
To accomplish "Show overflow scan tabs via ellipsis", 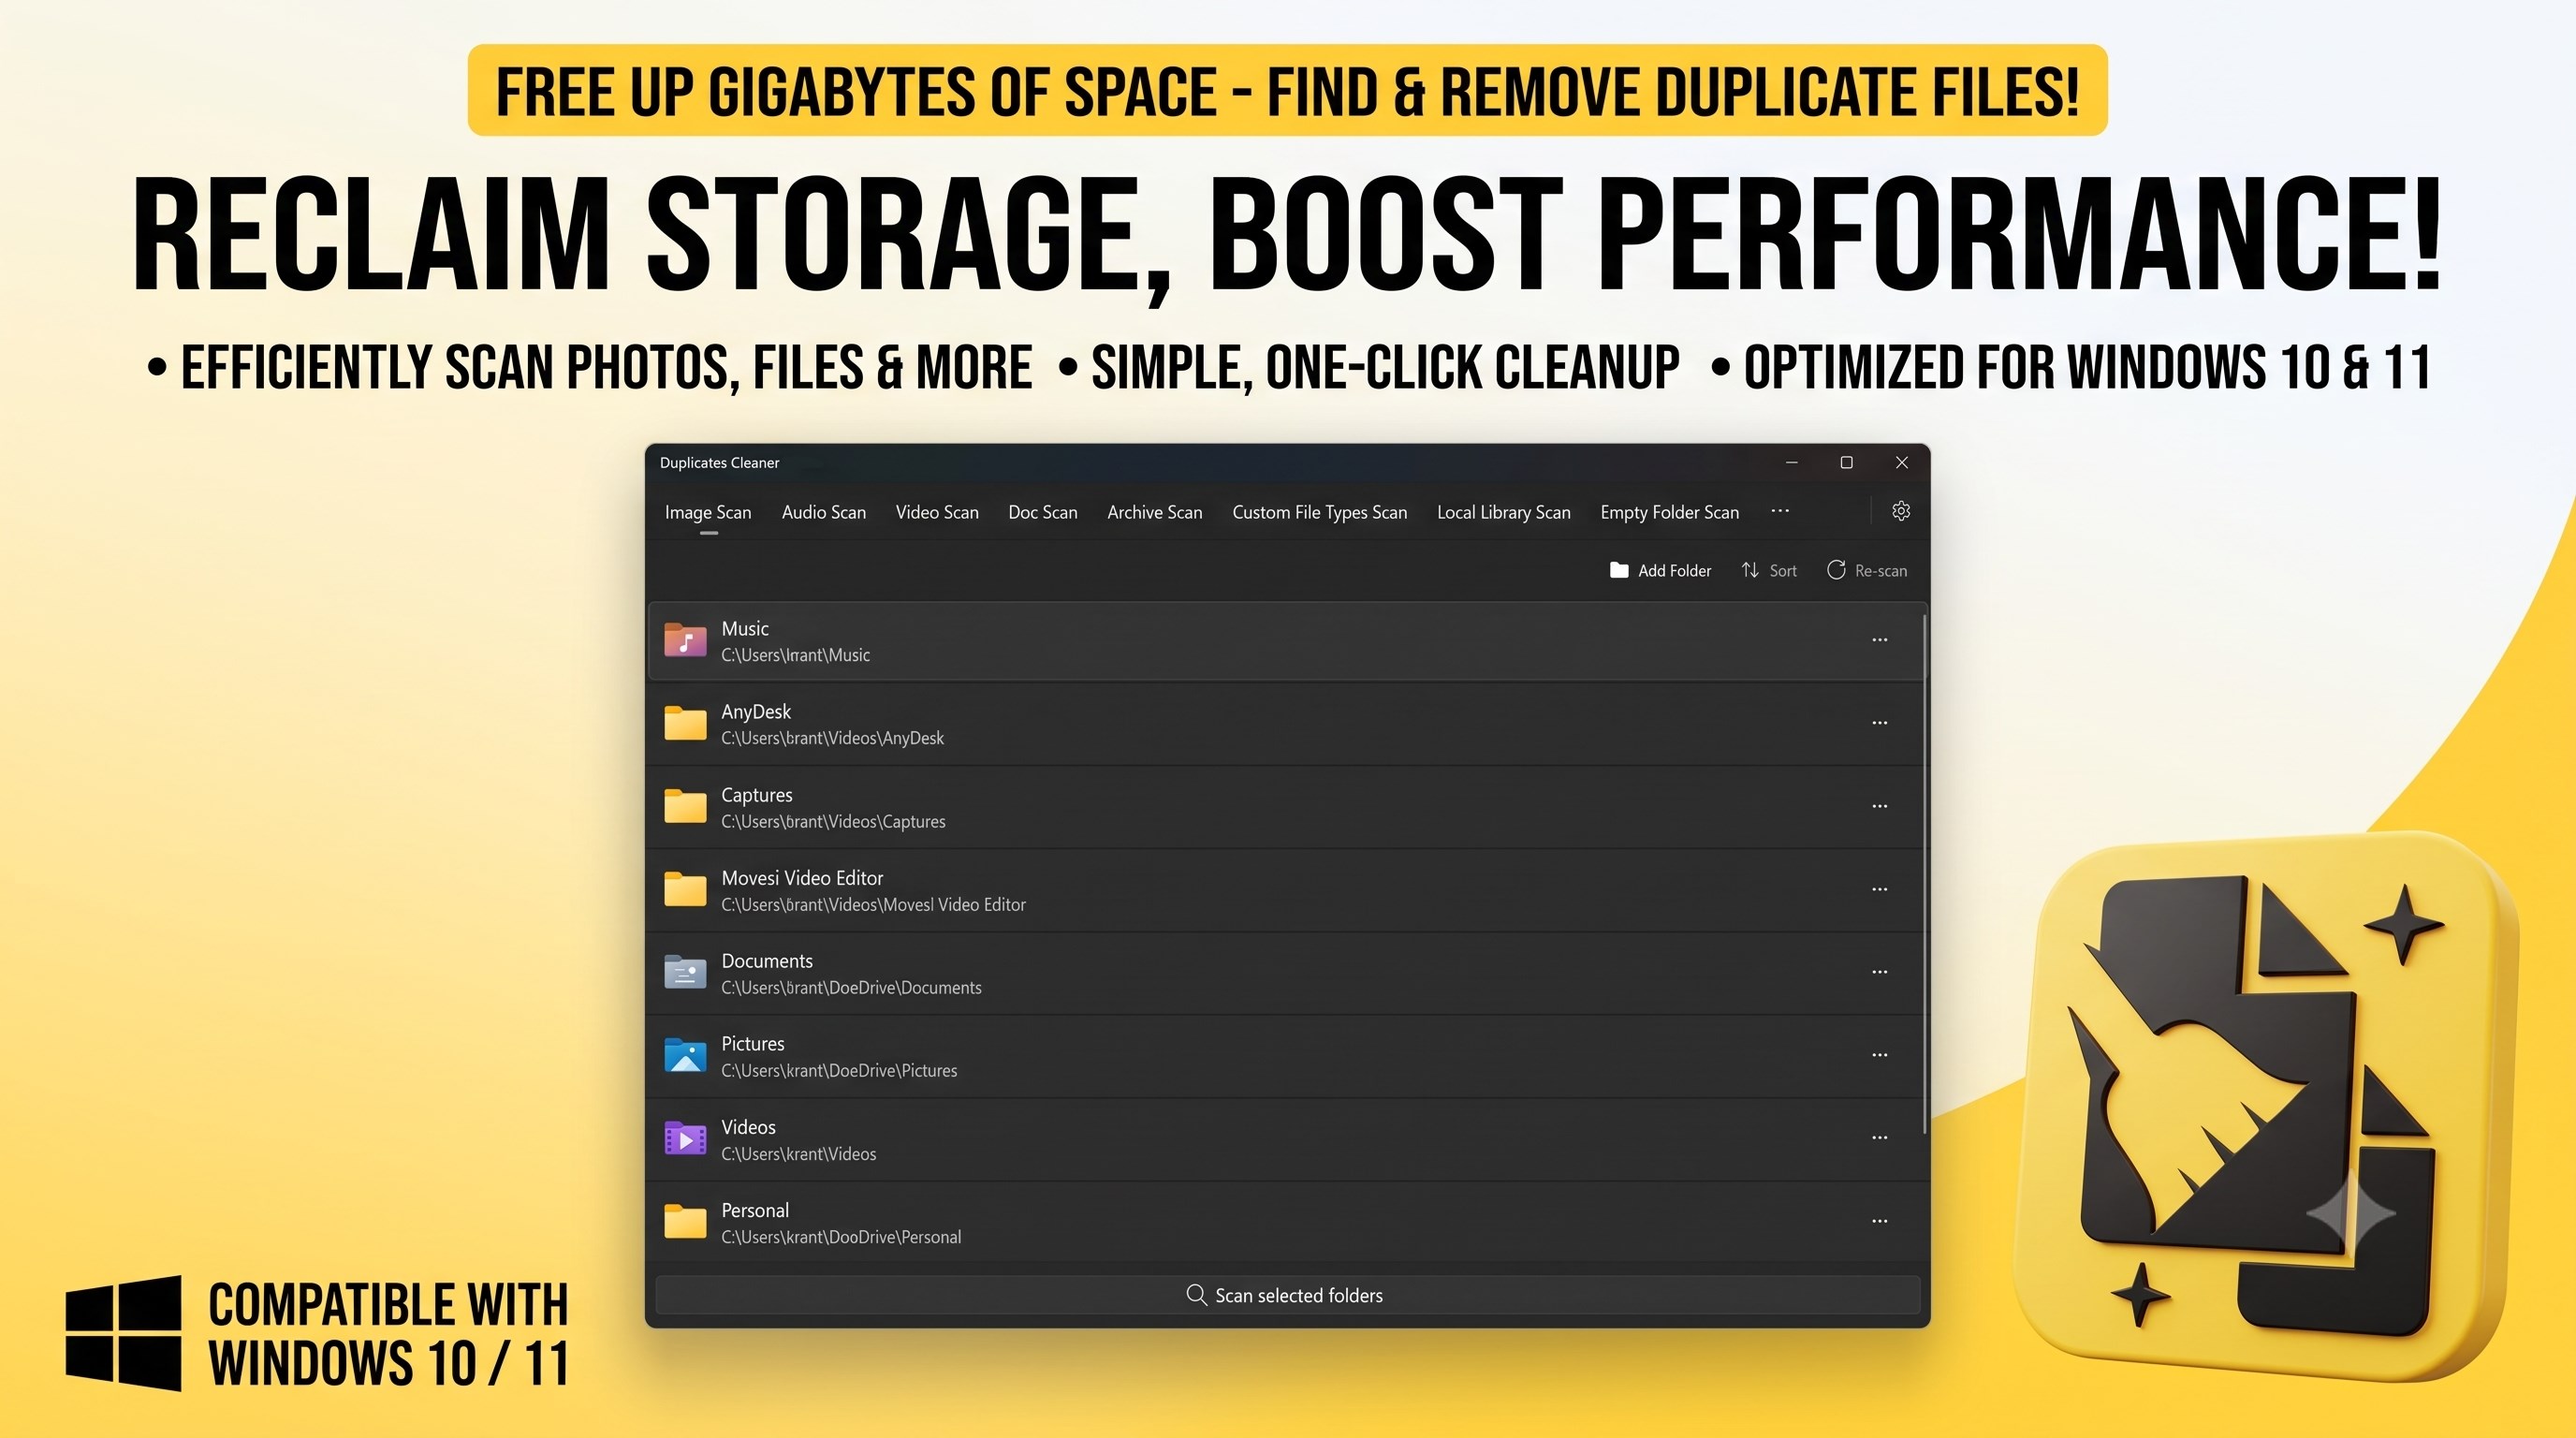I will [1780, 511].
